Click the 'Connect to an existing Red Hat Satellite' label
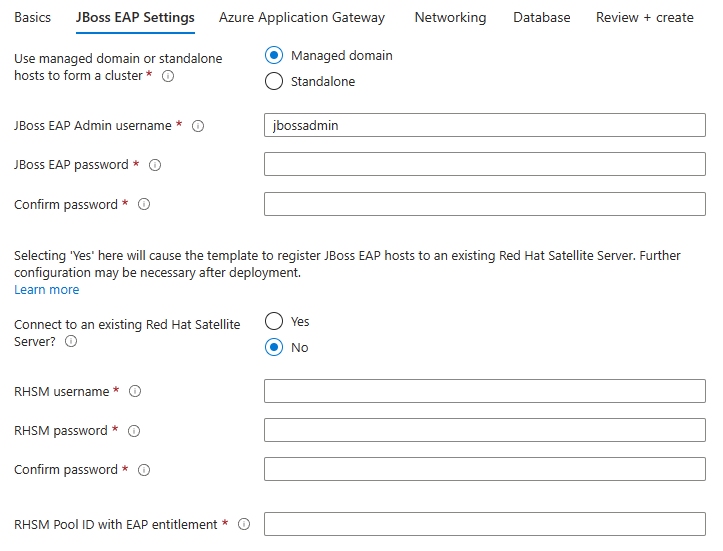Screen dimensions: 723x551 pyautogui.click(x=127, y=325)
